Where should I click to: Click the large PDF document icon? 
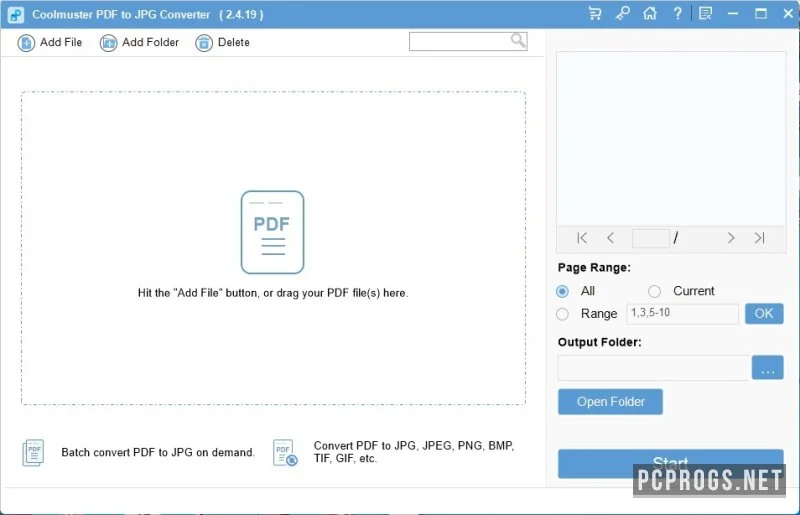(x=272, y=232)
